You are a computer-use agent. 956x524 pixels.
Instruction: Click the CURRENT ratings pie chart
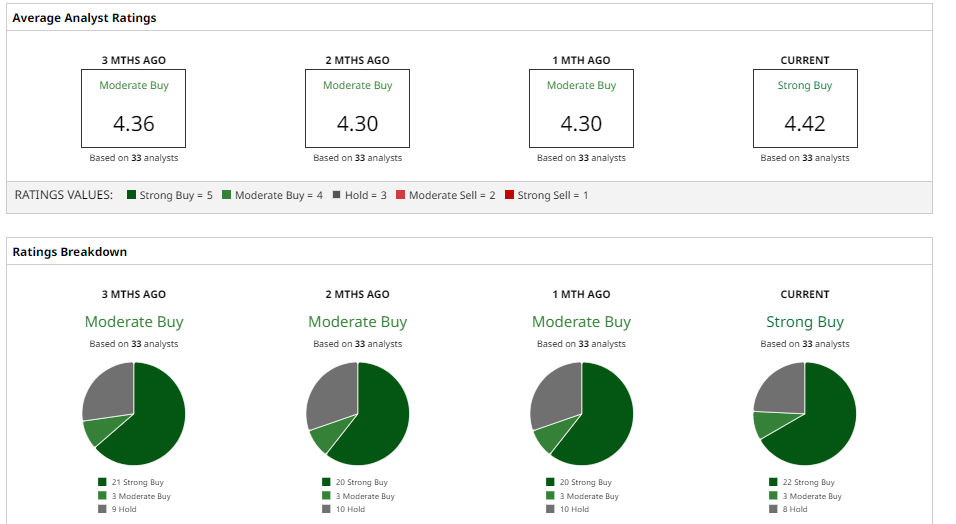pos(805,414)
